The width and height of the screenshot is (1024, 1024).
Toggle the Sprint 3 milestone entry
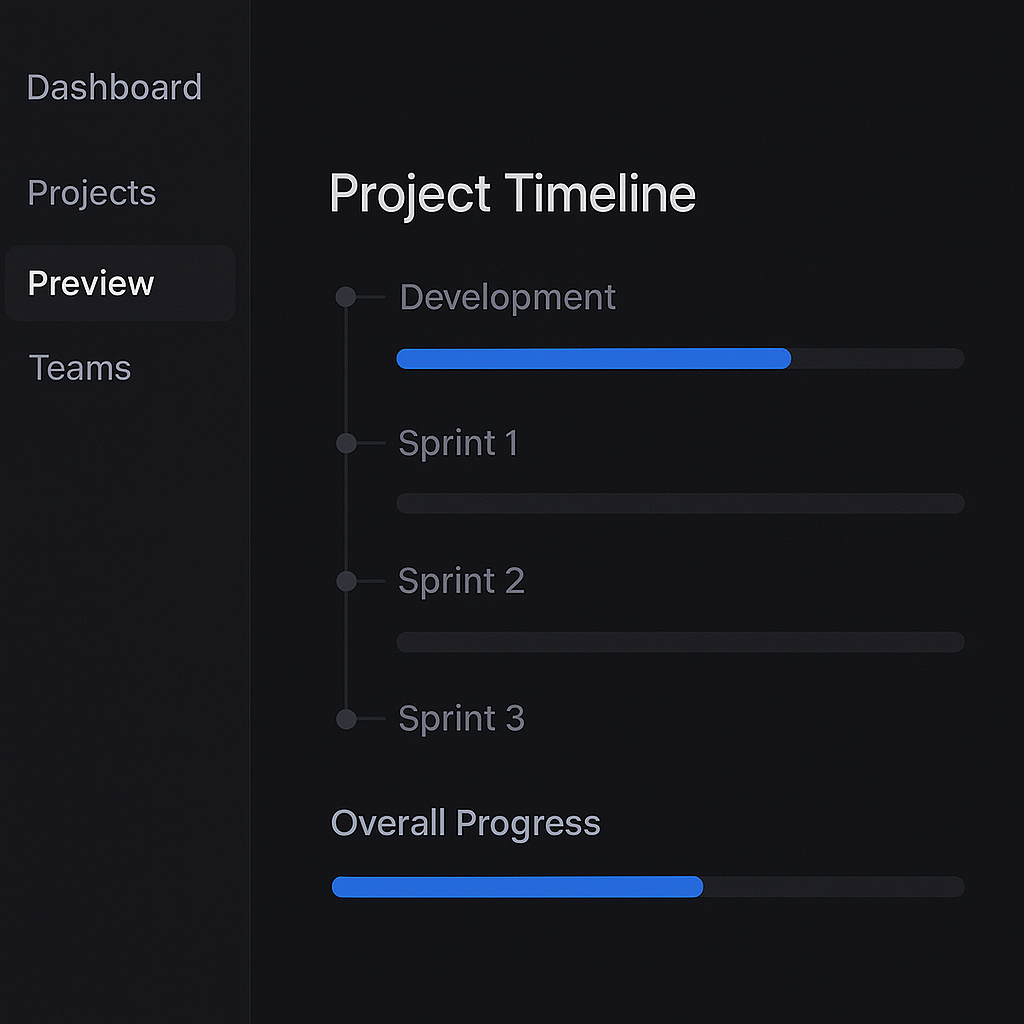click(462, 719)
